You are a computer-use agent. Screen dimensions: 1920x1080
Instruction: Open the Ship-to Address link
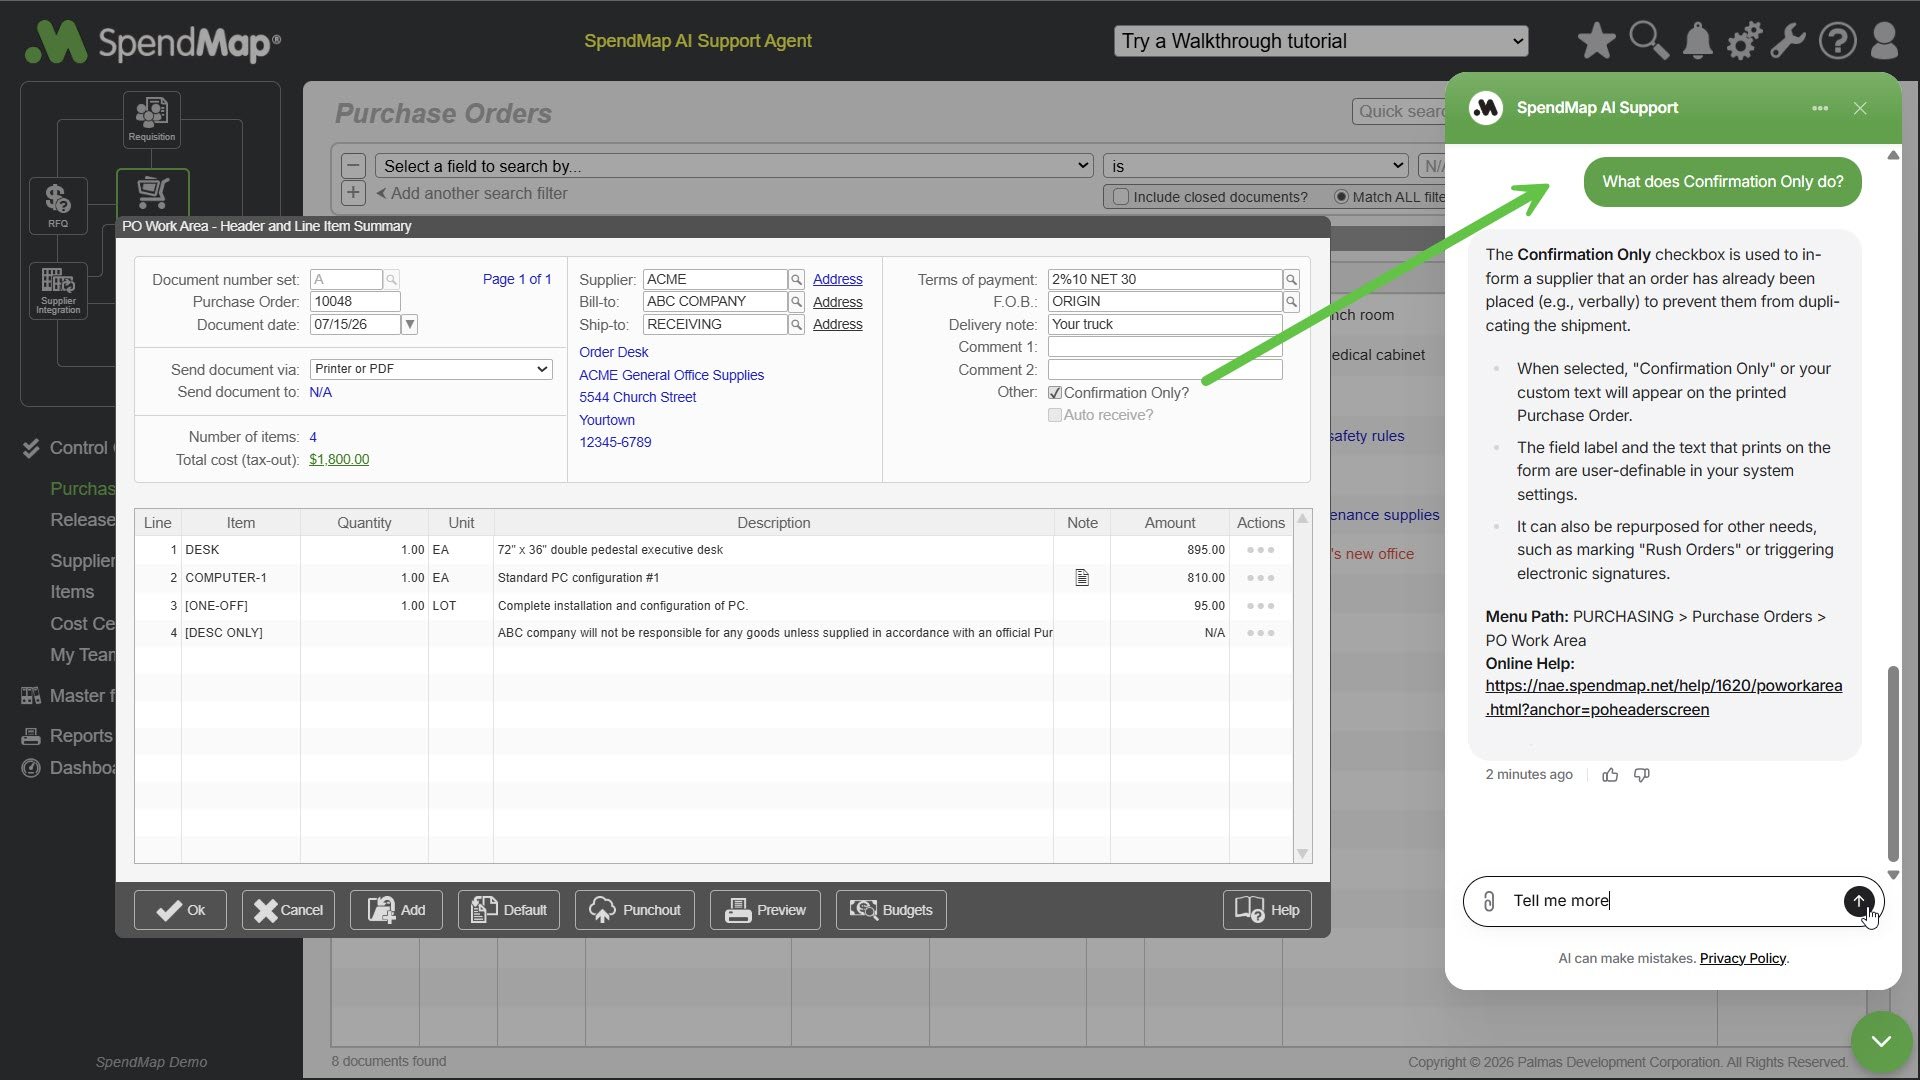coord(838,325)
